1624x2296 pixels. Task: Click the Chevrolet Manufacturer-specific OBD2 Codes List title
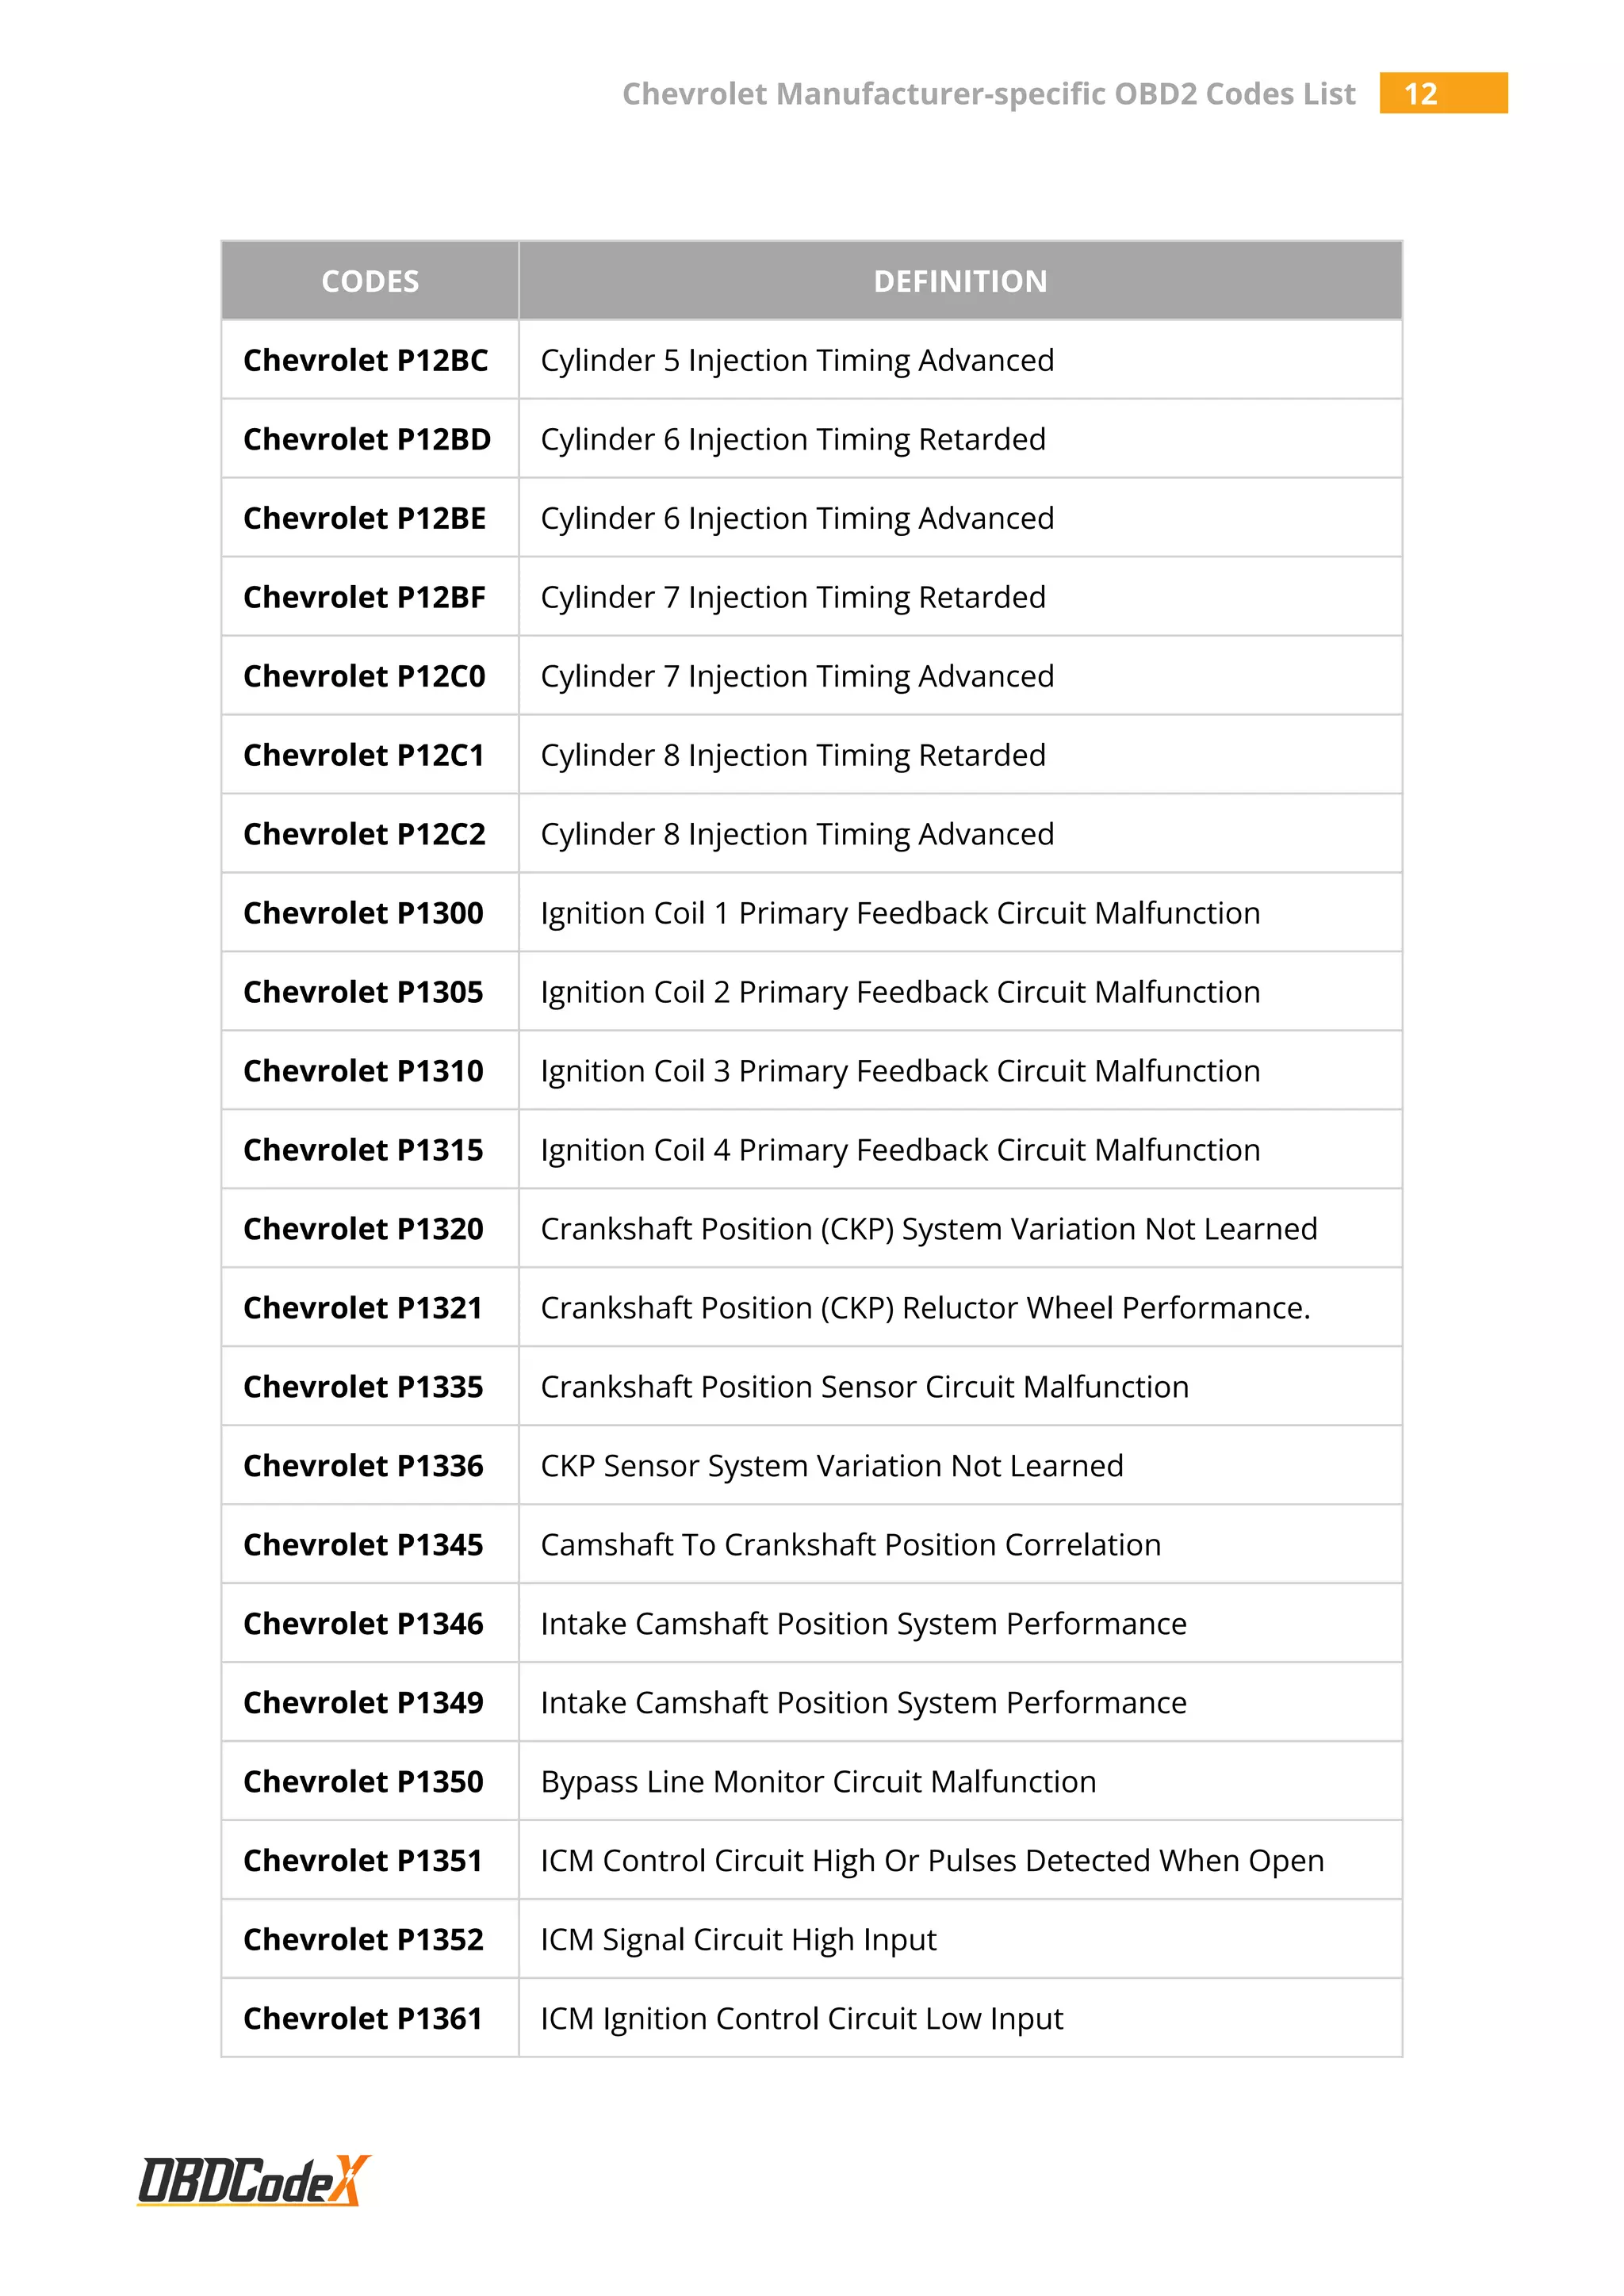click(988, 94)
